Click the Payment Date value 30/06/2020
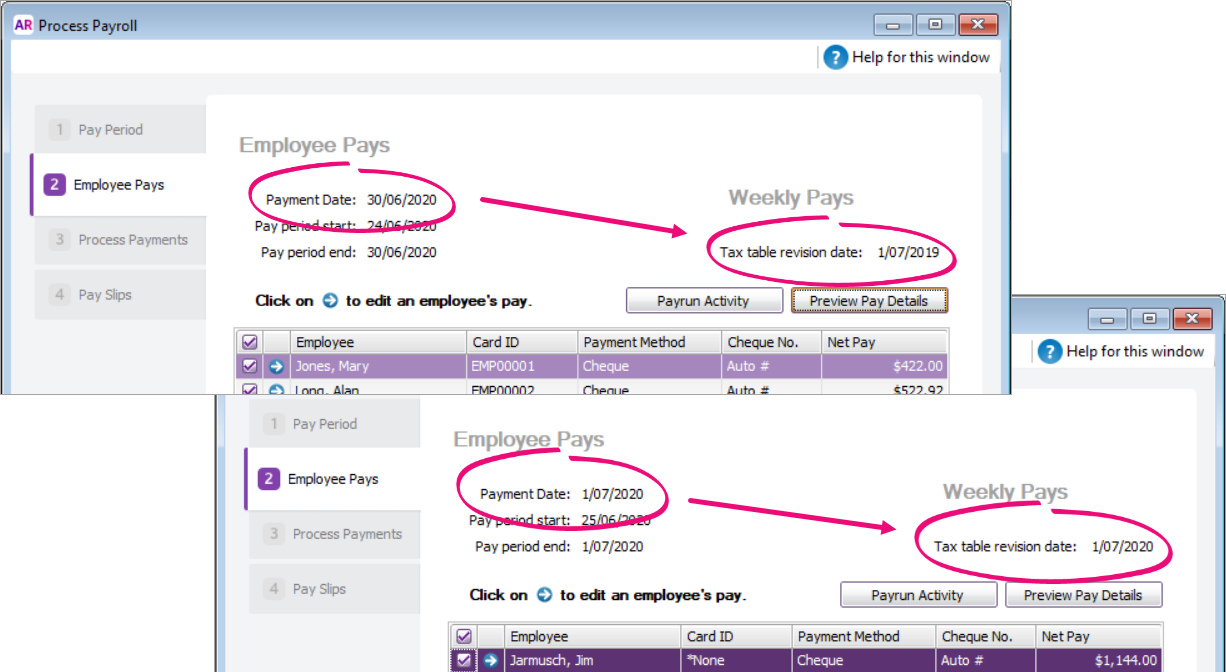1226x672 pixels. coord(402,200)
